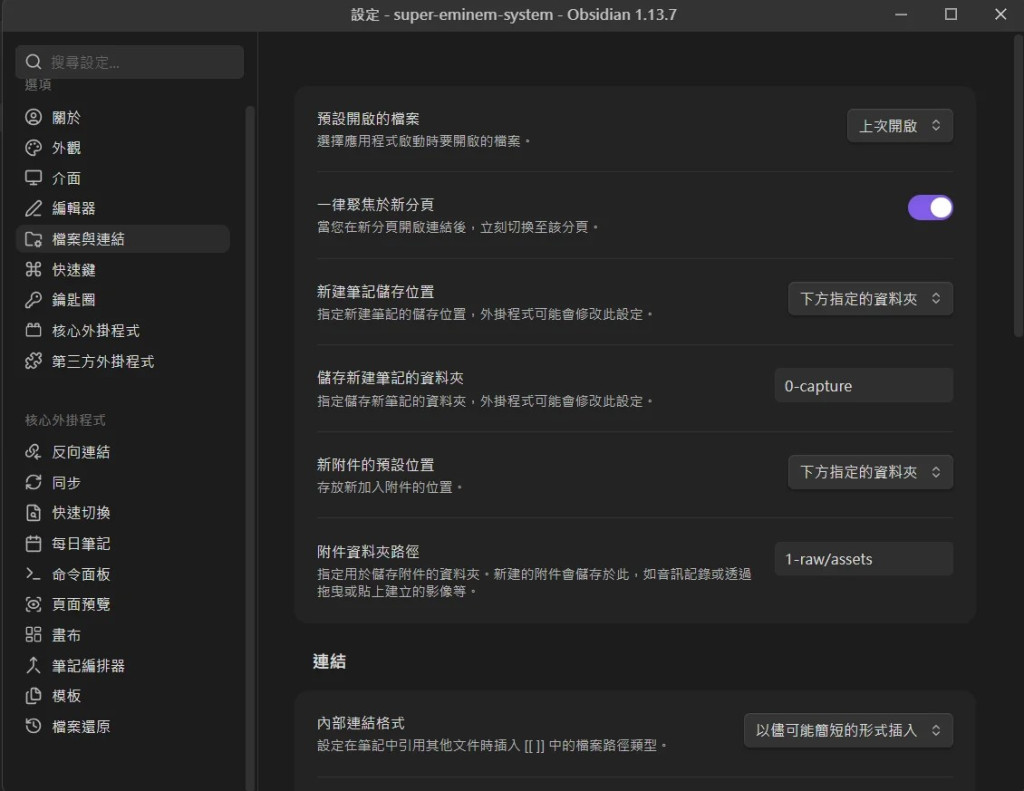Close the Obsidian settings window
The width and height of the screenshot is (1024, 791).
[x=1000, y=14]
